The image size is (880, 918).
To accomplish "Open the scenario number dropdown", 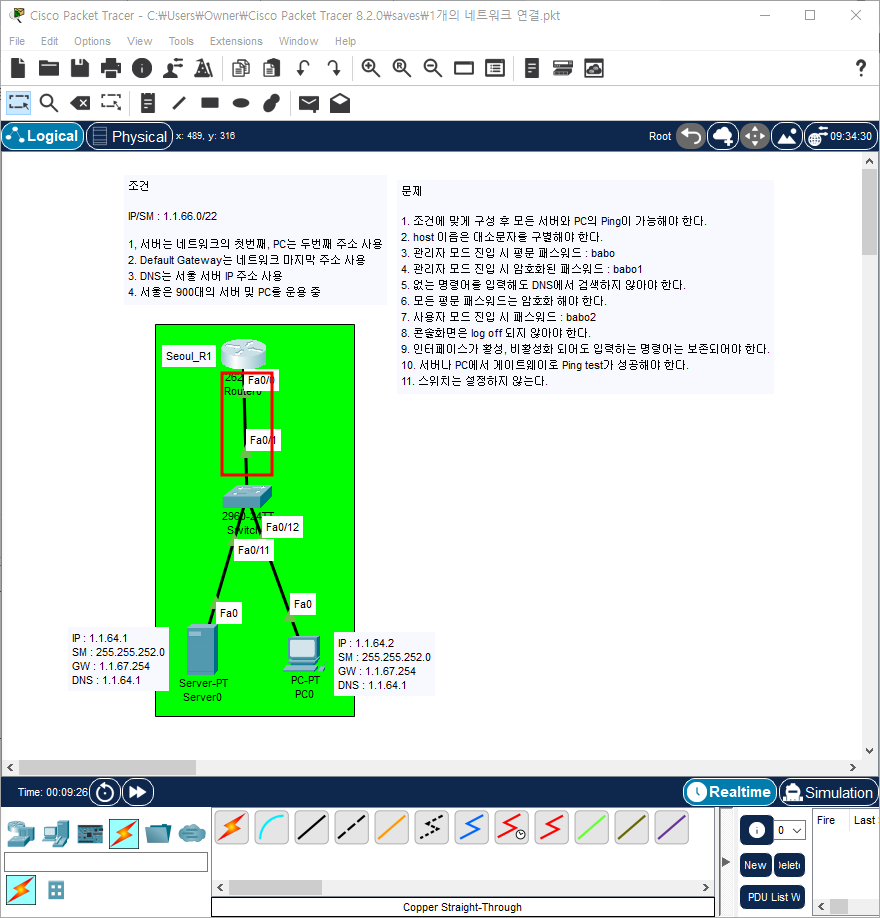I will point(790,830).
